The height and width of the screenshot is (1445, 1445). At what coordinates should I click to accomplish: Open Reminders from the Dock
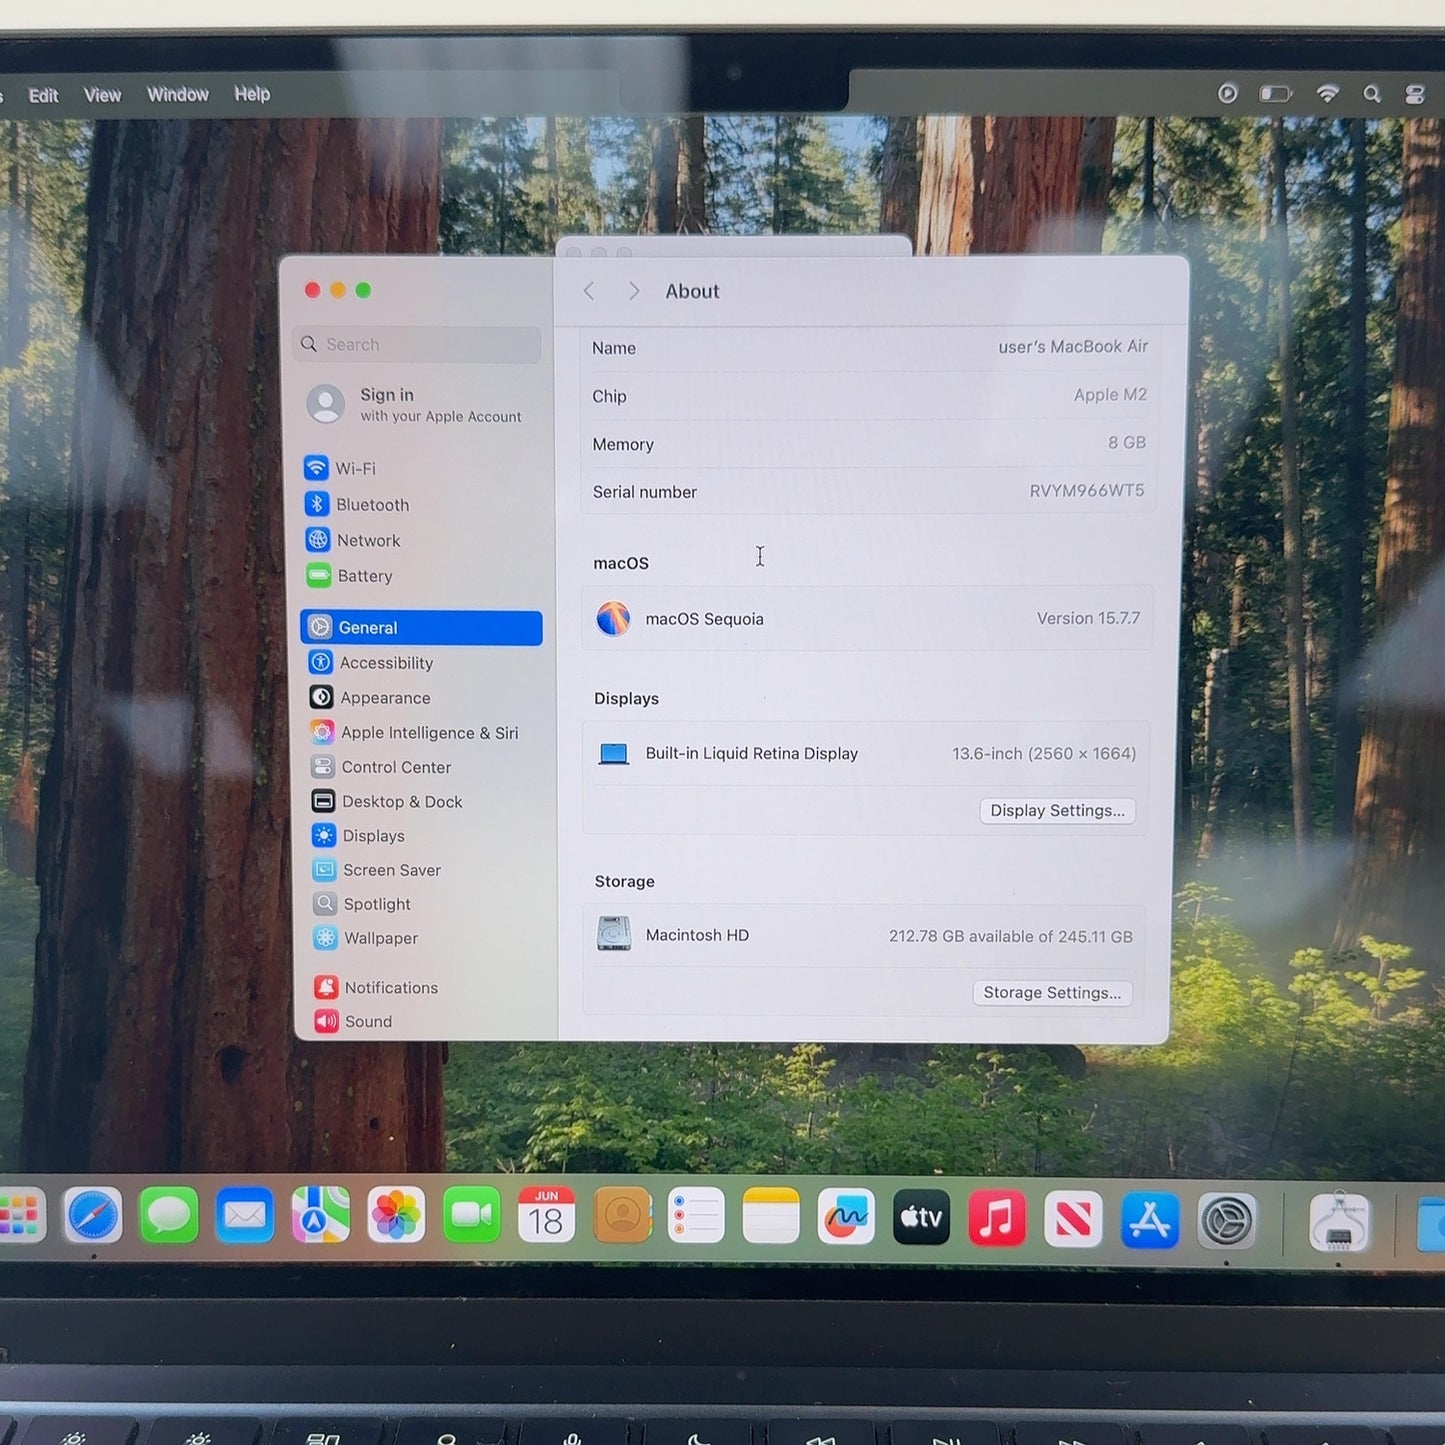[696, 1216]
